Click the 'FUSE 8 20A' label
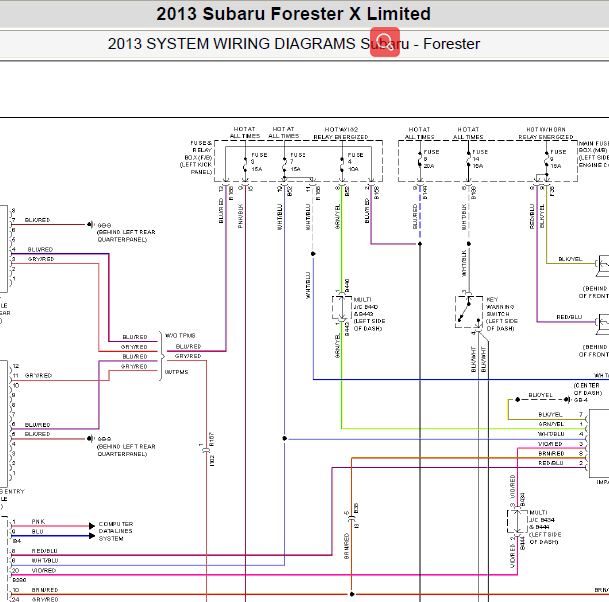 [x=431, y=159]
